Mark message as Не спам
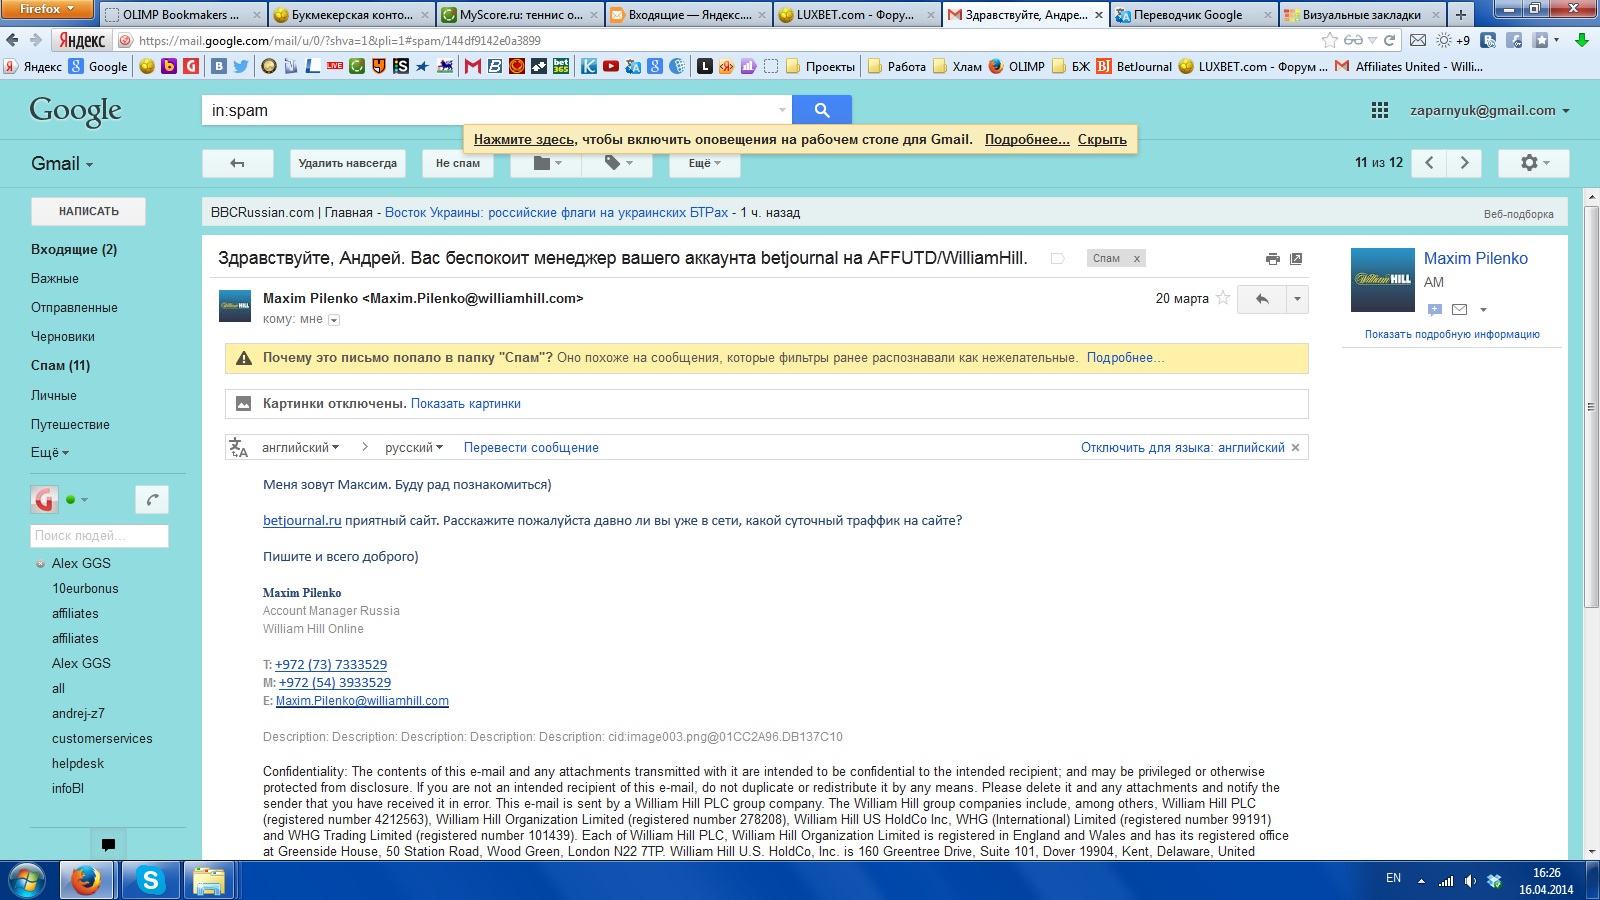The image size is (1600, 900). click(457, 163)
